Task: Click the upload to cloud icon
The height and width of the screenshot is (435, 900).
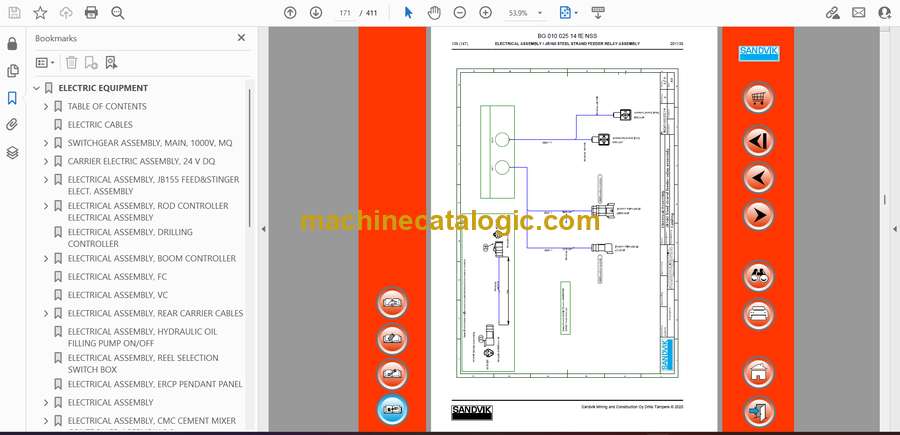Action: (66, 13)
